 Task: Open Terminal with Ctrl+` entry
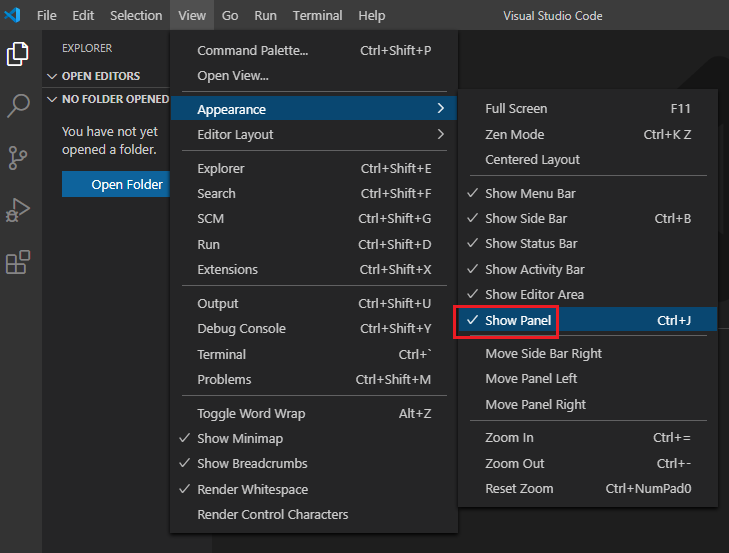[314, 354]
